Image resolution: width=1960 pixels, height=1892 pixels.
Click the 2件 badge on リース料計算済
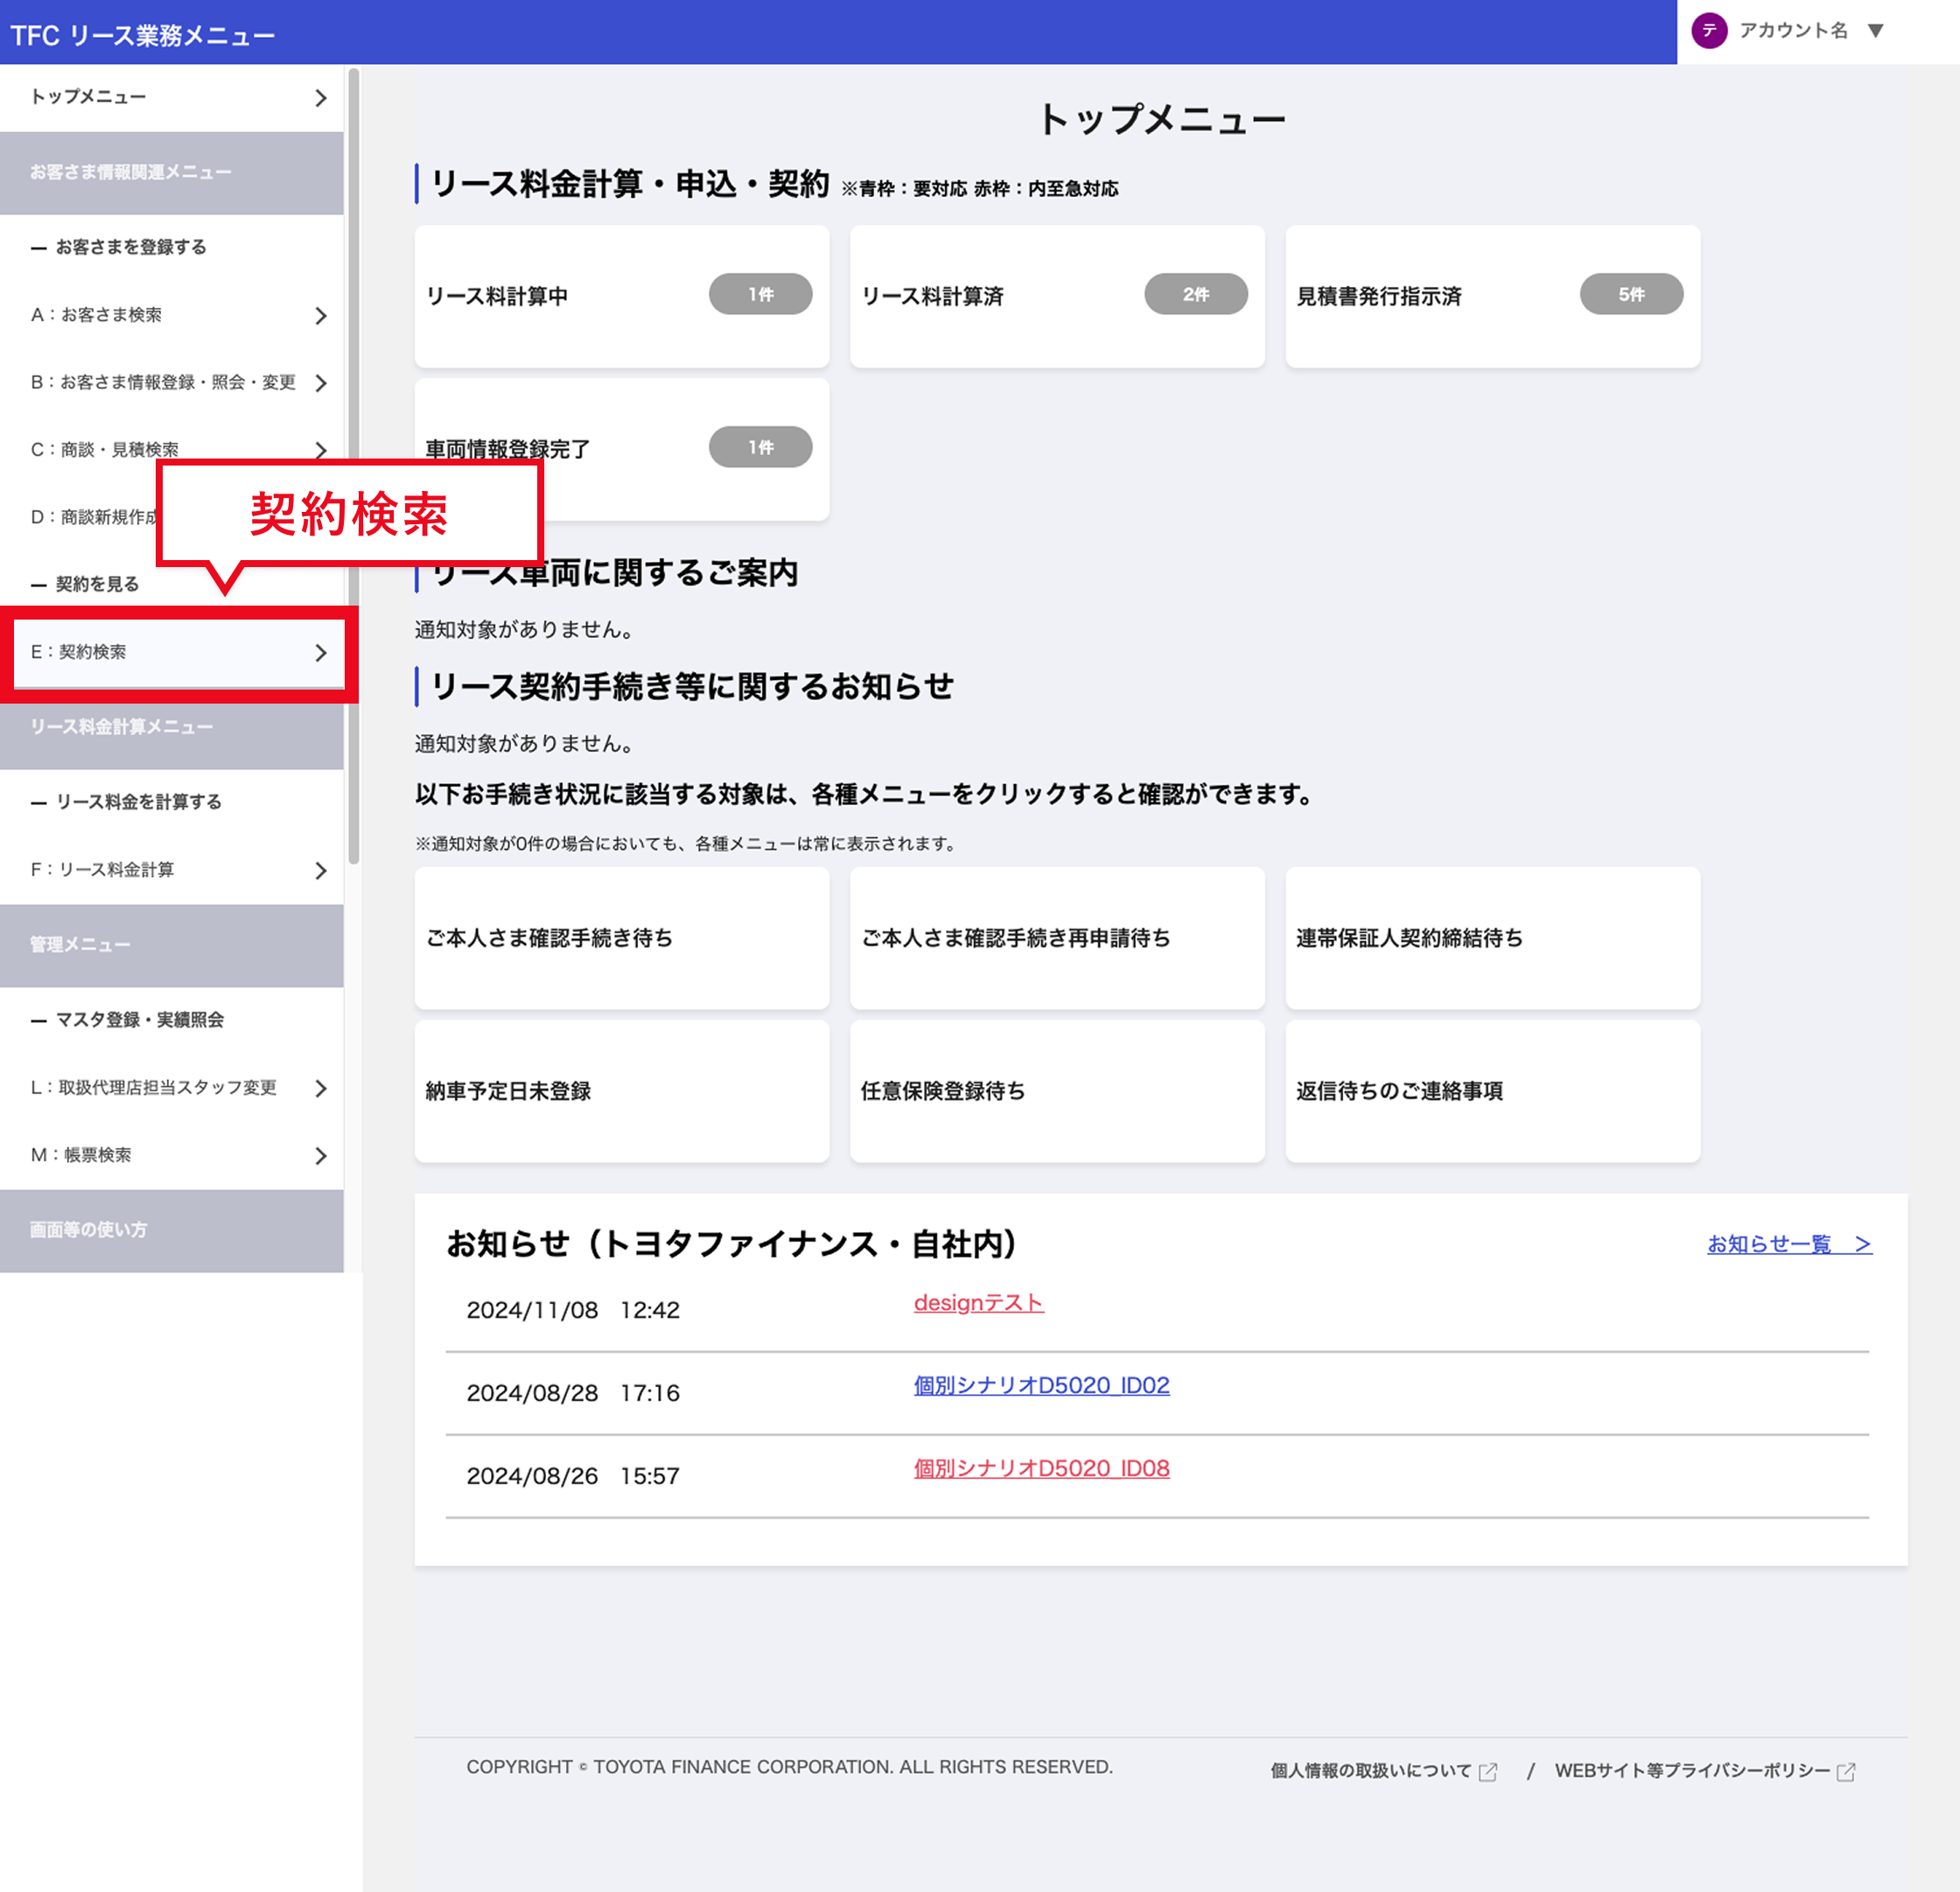[x=1196, y=294]
